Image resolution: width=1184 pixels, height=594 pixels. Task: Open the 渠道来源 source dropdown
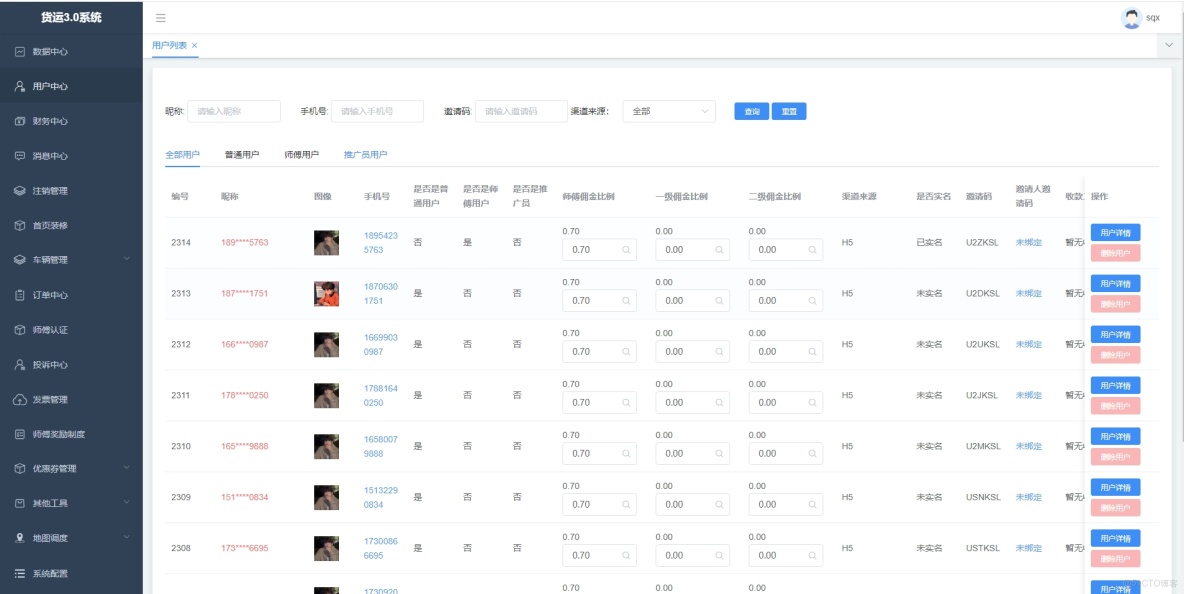click(x=668, y=110)
